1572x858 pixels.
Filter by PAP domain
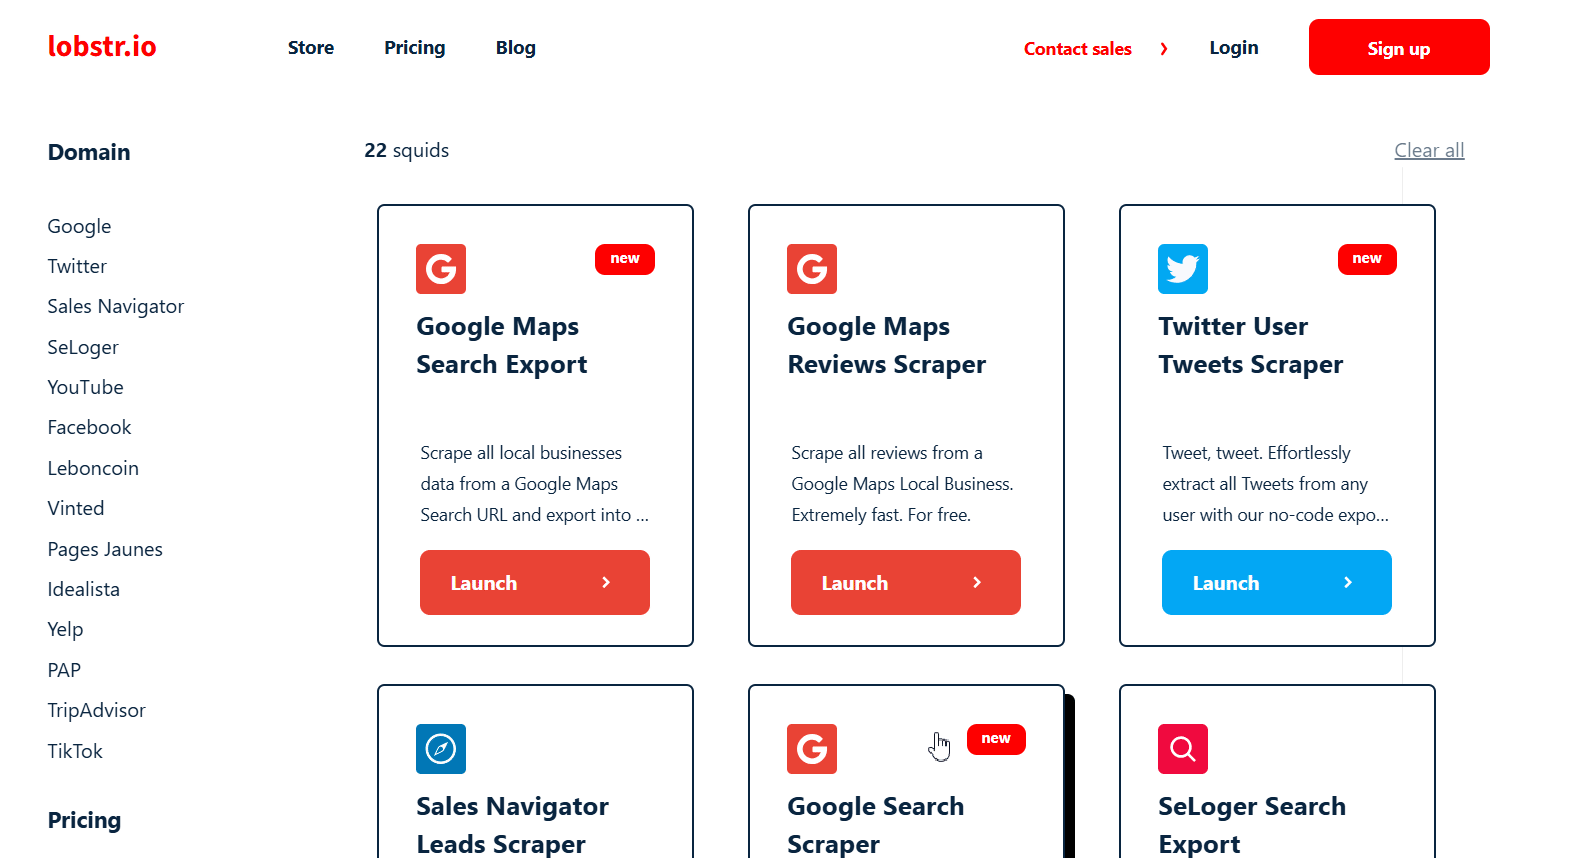click(64, 671)
